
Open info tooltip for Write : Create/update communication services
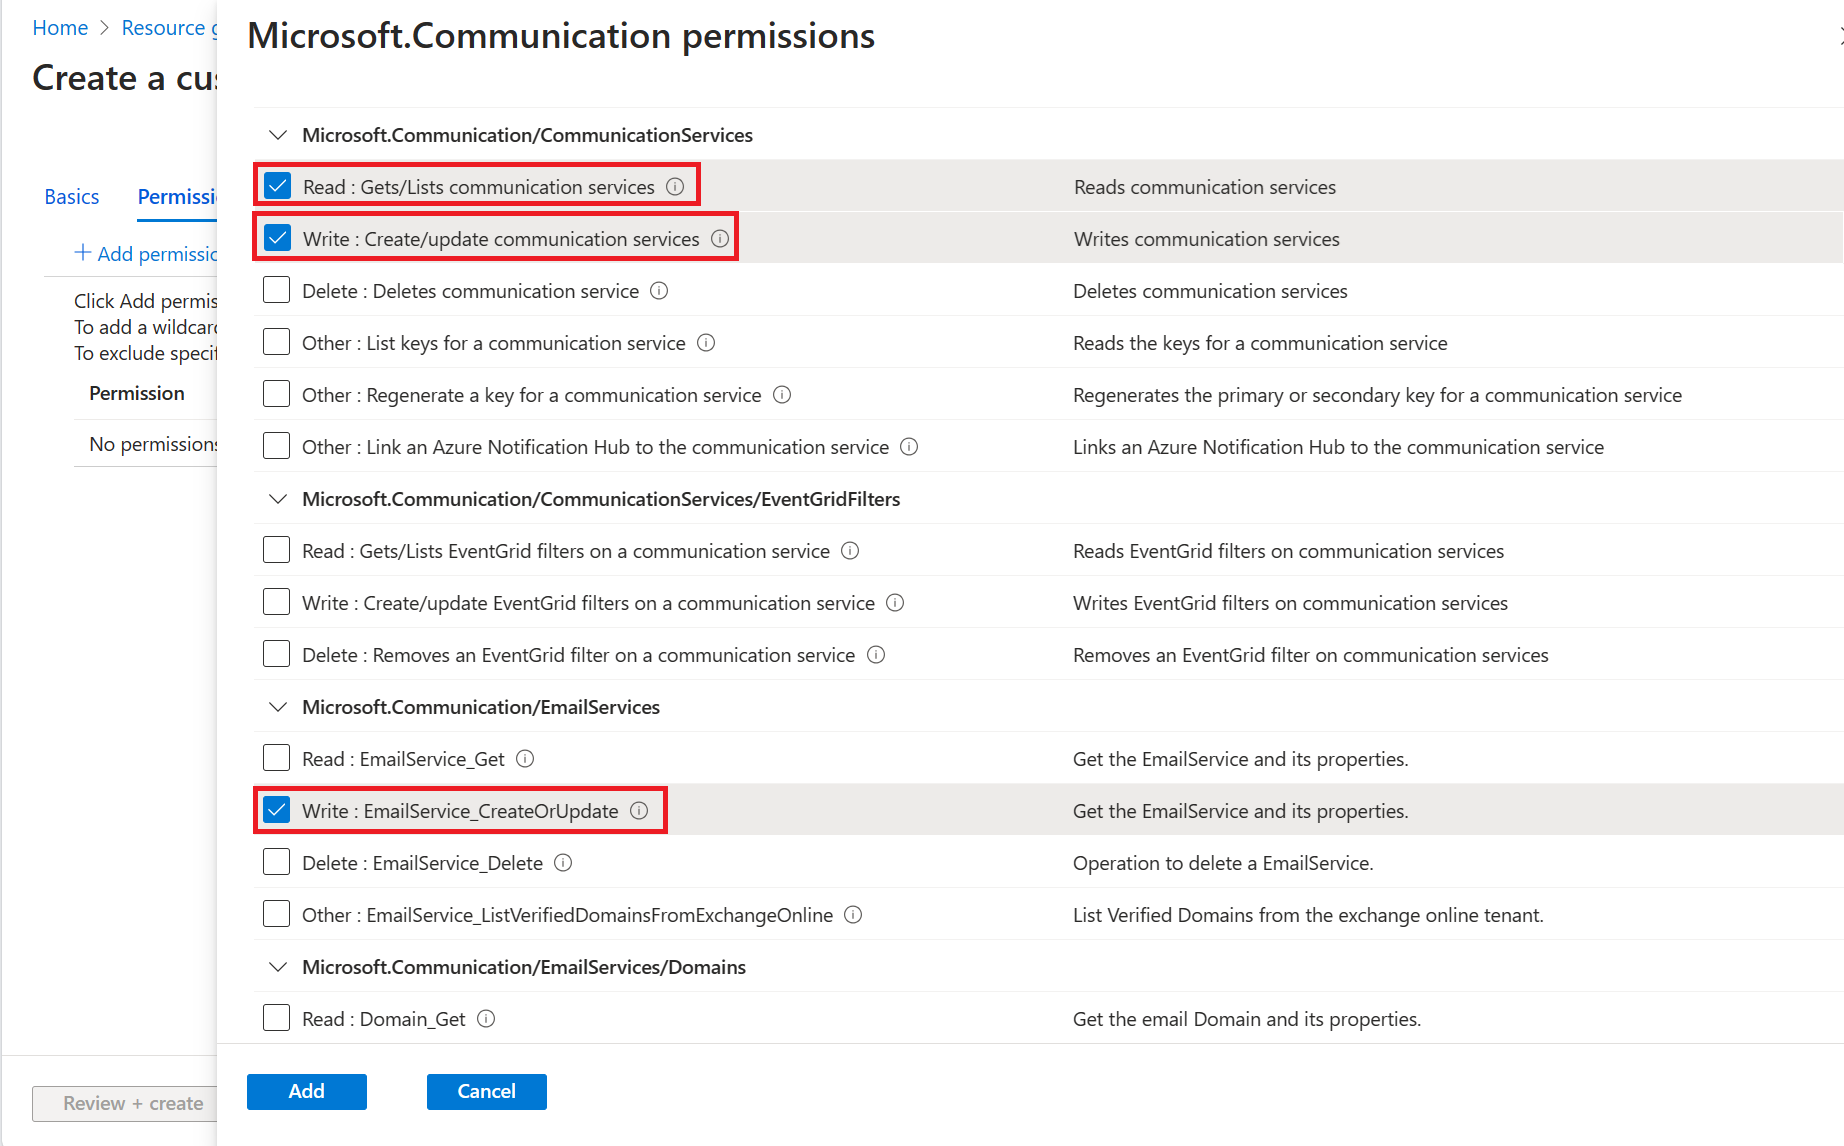pos(720,239)
